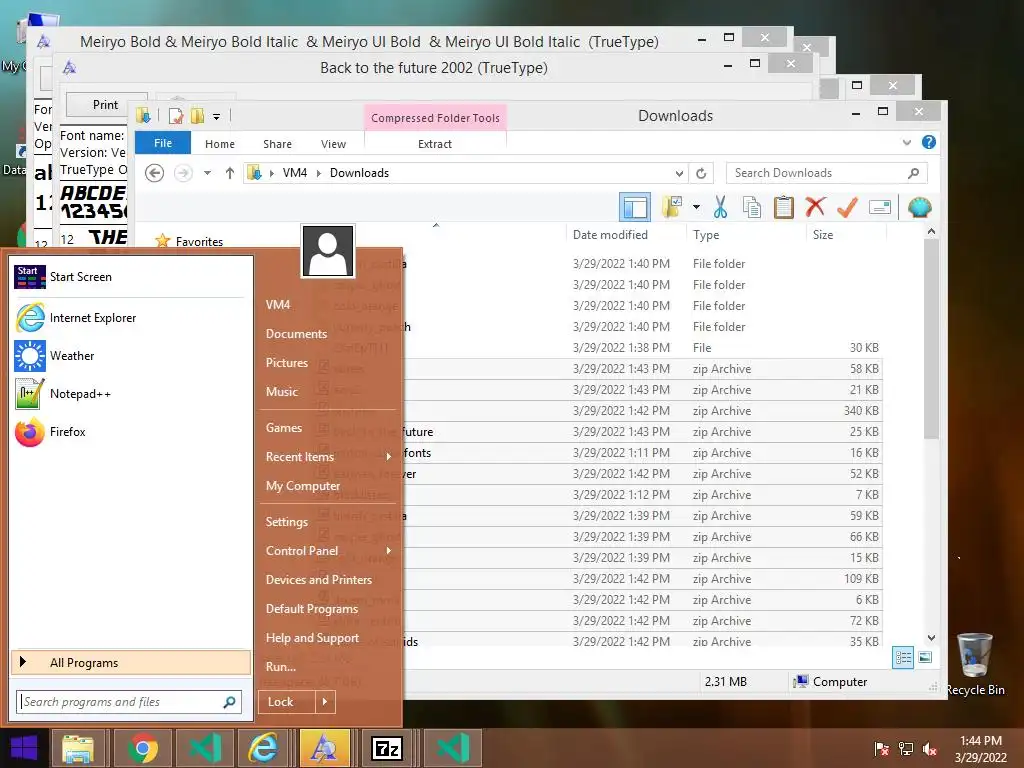Click the scrollbar down arrow in file list
Viewport: 1024px width, 768px height.
click(931, 637)
